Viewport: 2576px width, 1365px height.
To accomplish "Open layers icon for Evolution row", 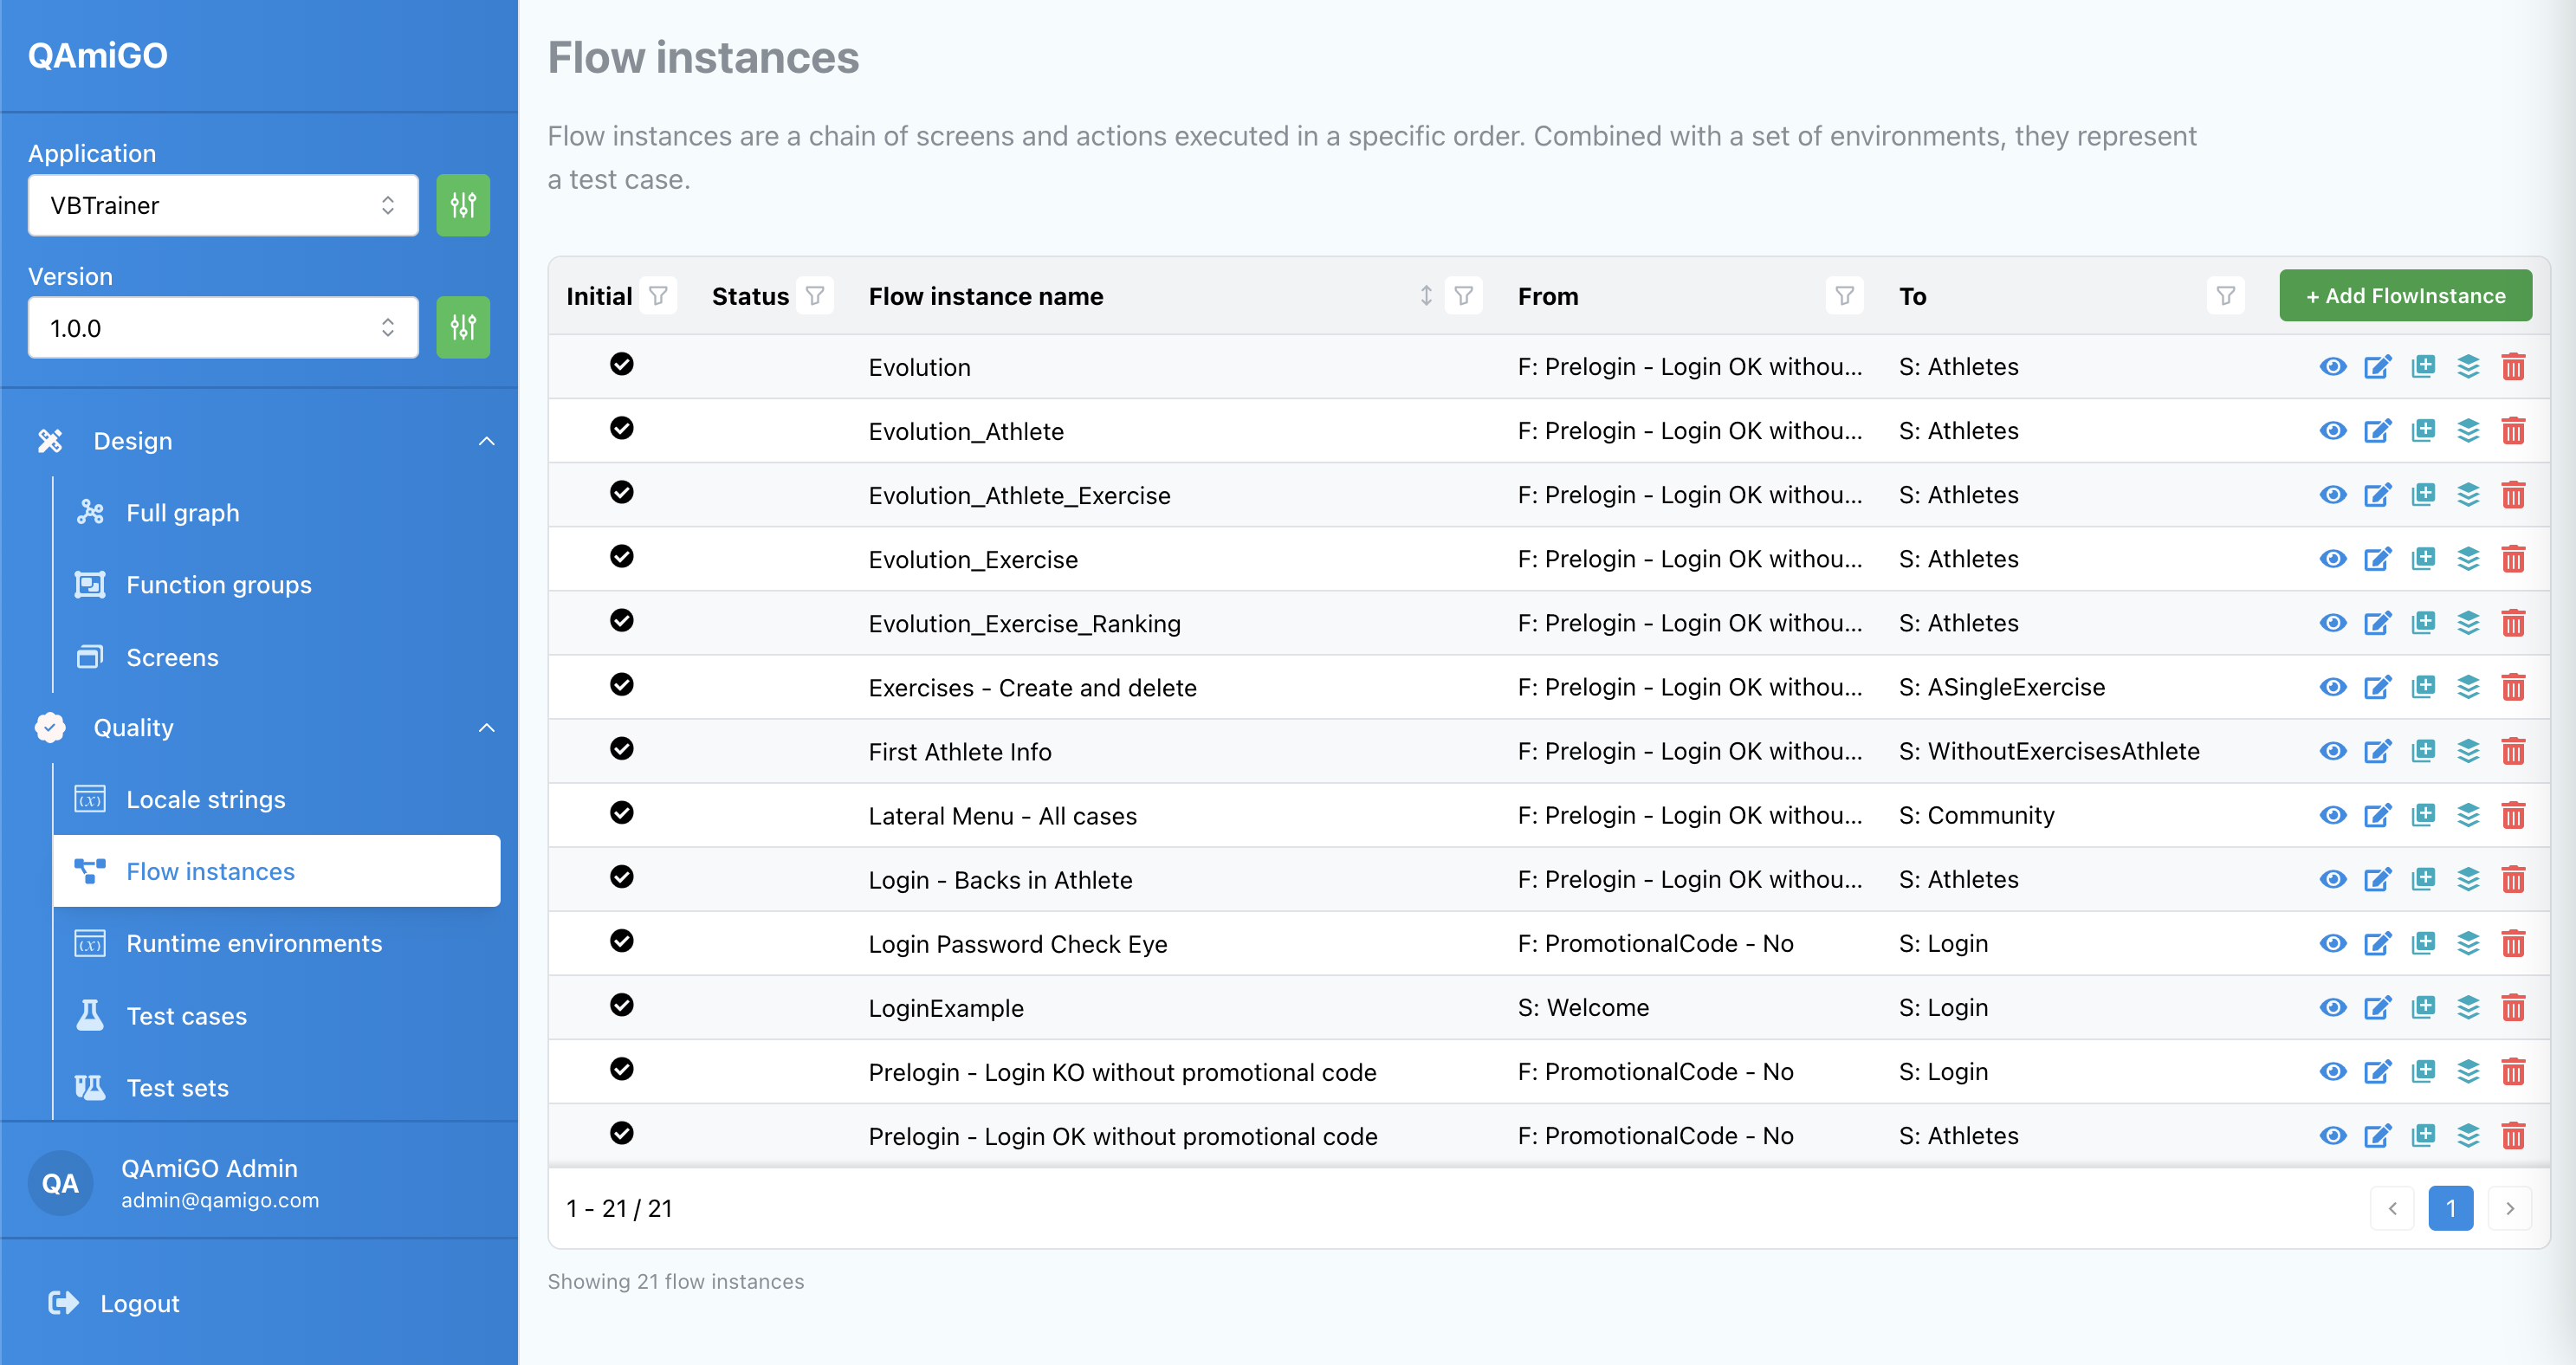I will click(2468, 367).
